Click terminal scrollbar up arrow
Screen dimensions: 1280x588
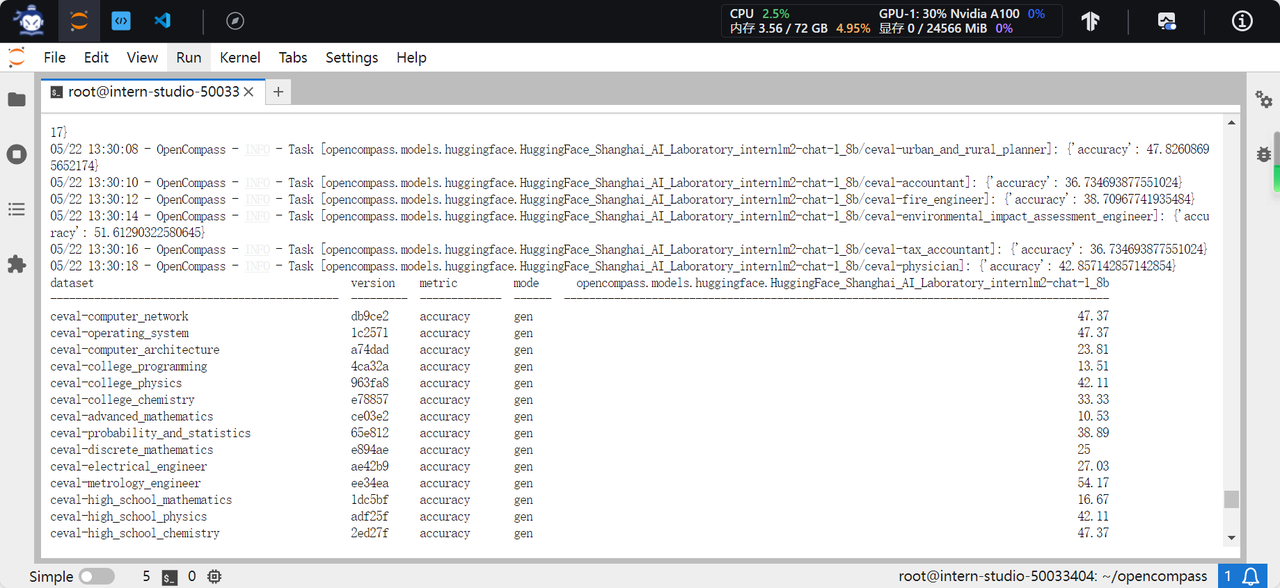[1231, 121]
